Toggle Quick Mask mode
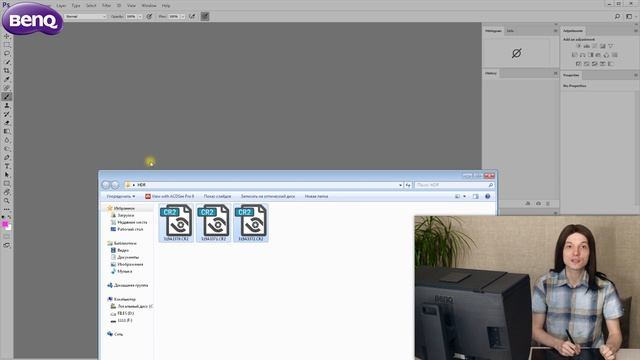Viewport: 640px width, 360px height. click(7, 236)
